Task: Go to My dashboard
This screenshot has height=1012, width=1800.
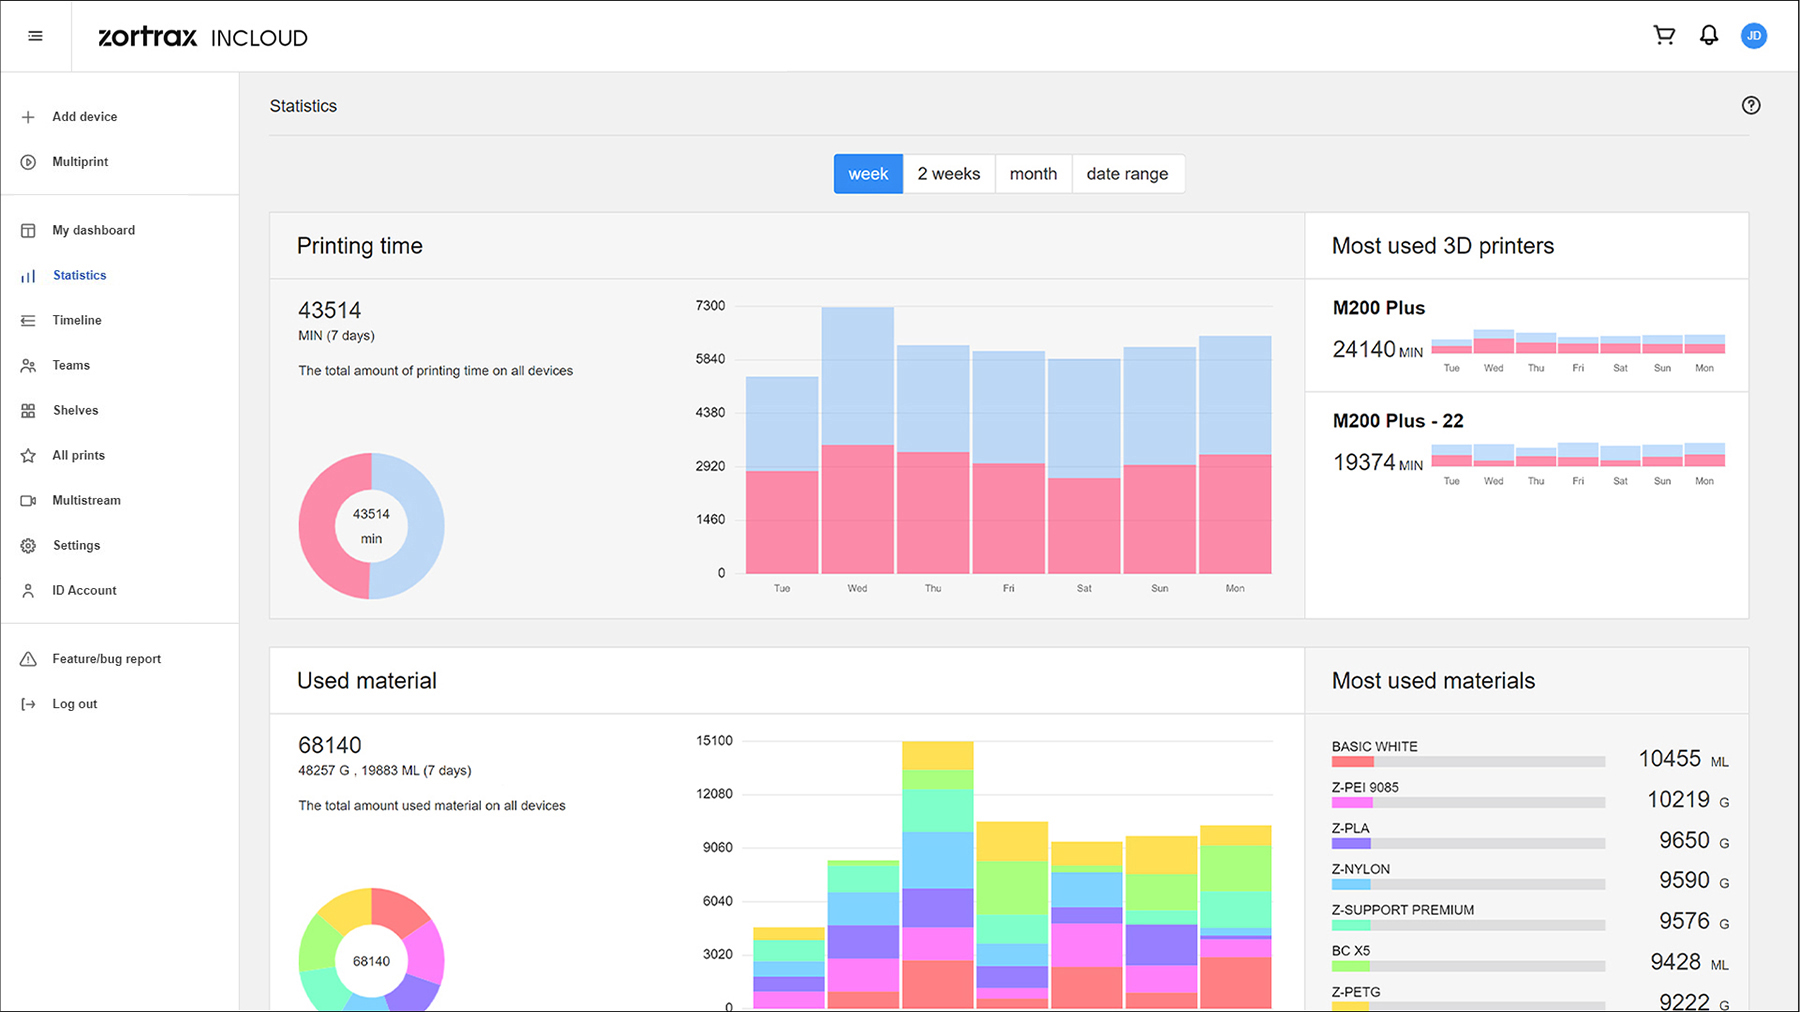Action: tap(93, 230)
